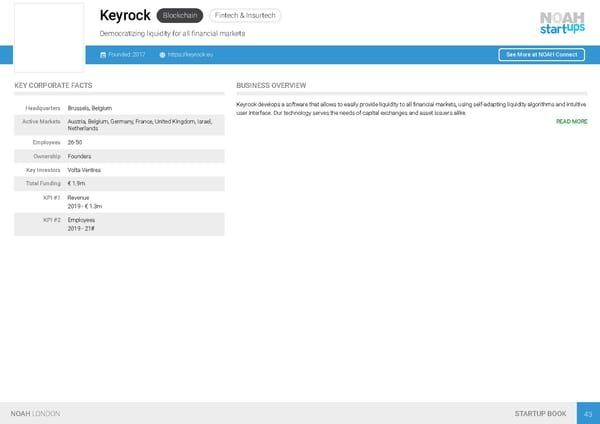The height and width of the screenshot is (424, 600).
Task: Click the calendar icon beside Founded: 2017
Action: 103,54
